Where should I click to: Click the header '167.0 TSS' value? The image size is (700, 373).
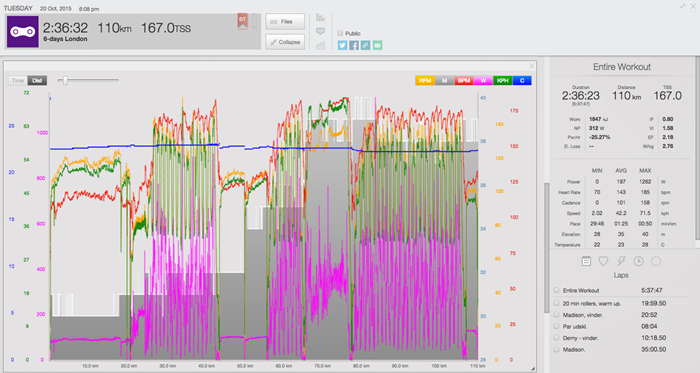(x=166, y=28)
